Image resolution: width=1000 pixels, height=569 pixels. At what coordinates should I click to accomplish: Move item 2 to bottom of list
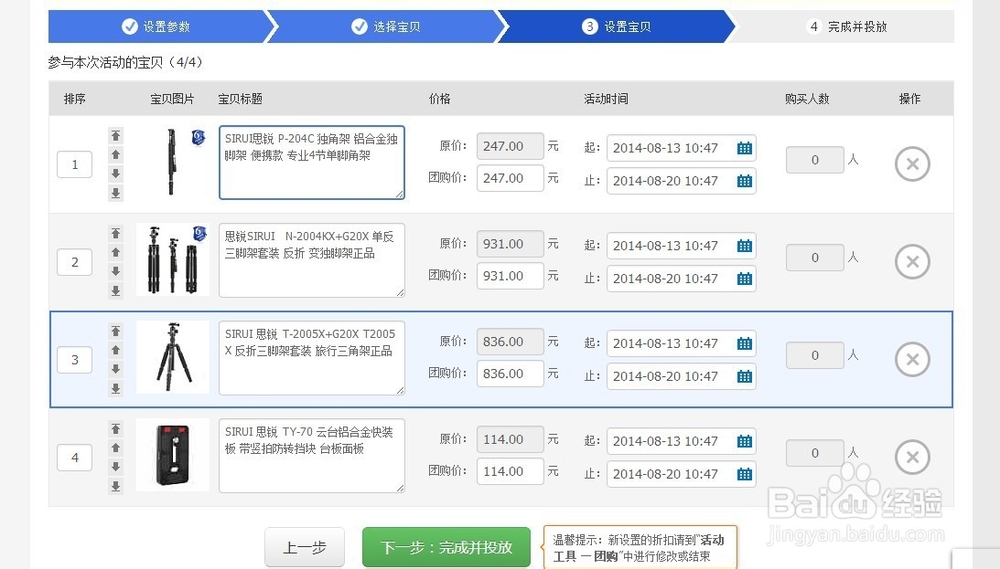pos(115,290)
